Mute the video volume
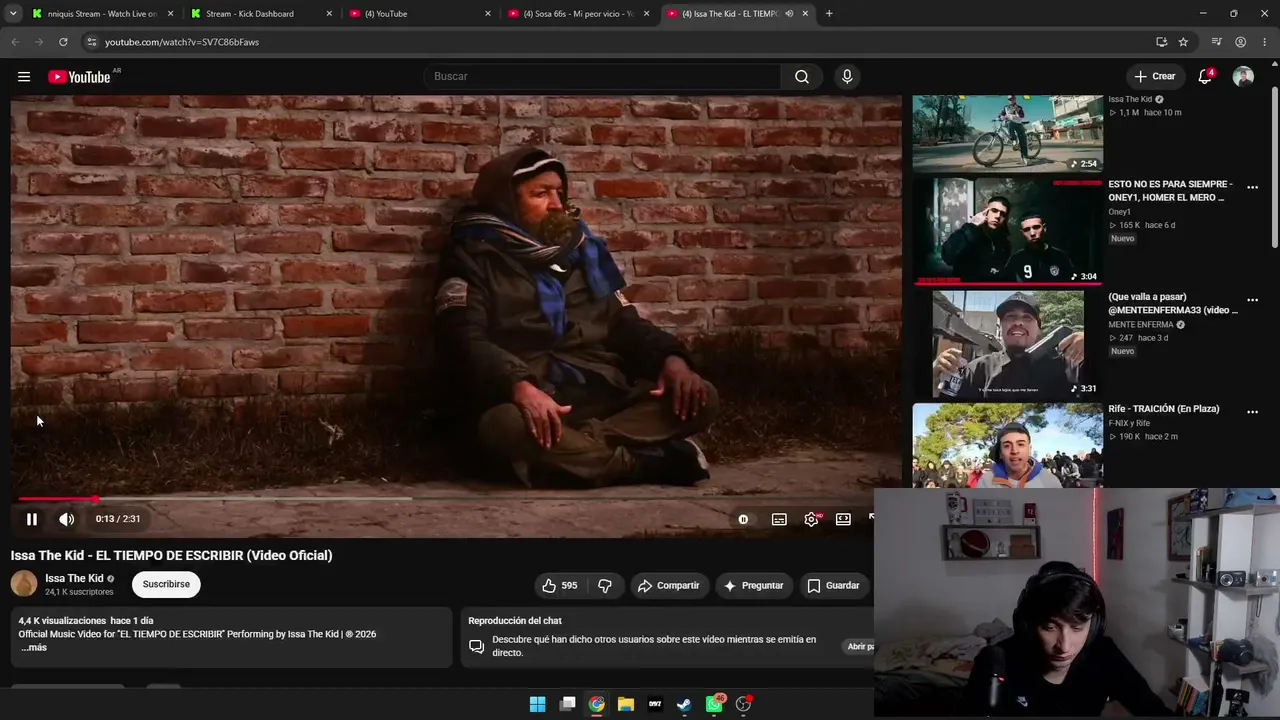This screenshot has width=1280, height=720. (67, 519)
